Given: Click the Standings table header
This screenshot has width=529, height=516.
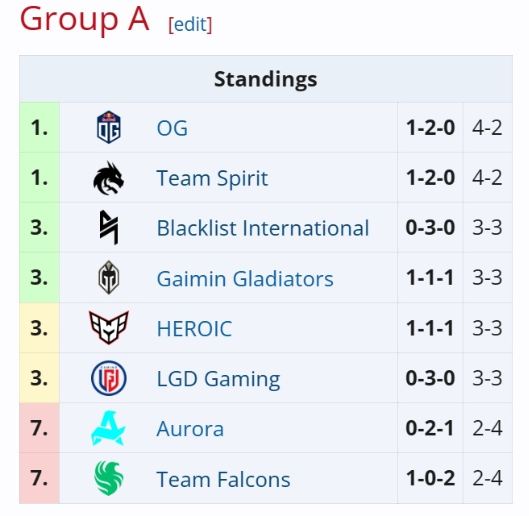Looking at the screenshot, I should [x=266, y=79].
